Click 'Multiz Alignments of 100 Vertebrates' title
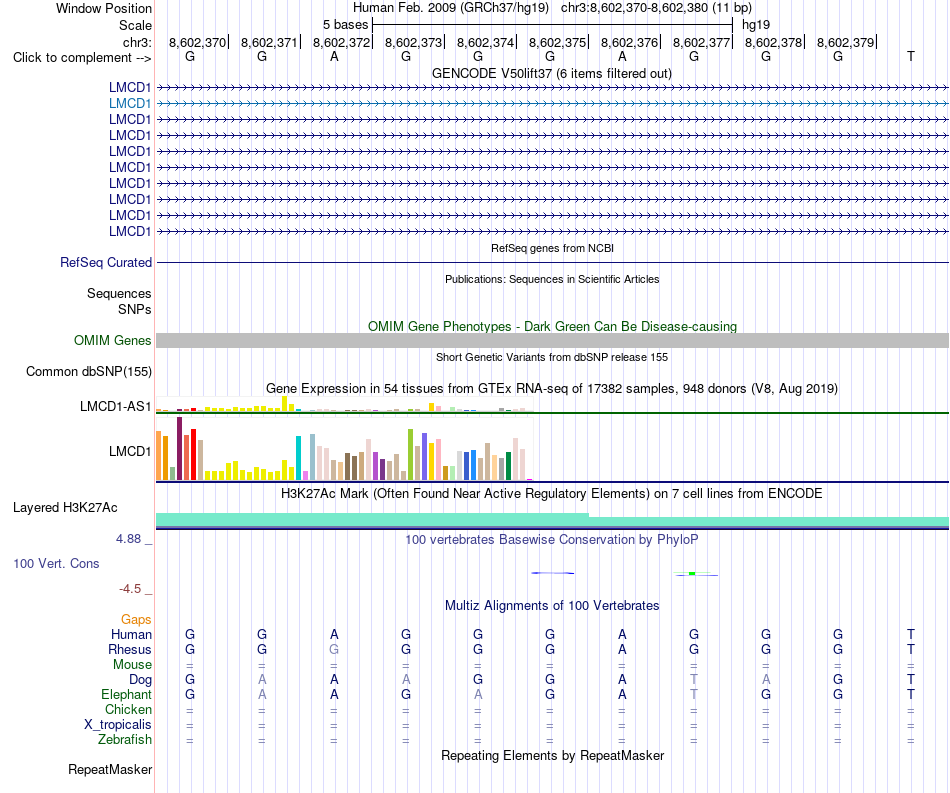 552,606
